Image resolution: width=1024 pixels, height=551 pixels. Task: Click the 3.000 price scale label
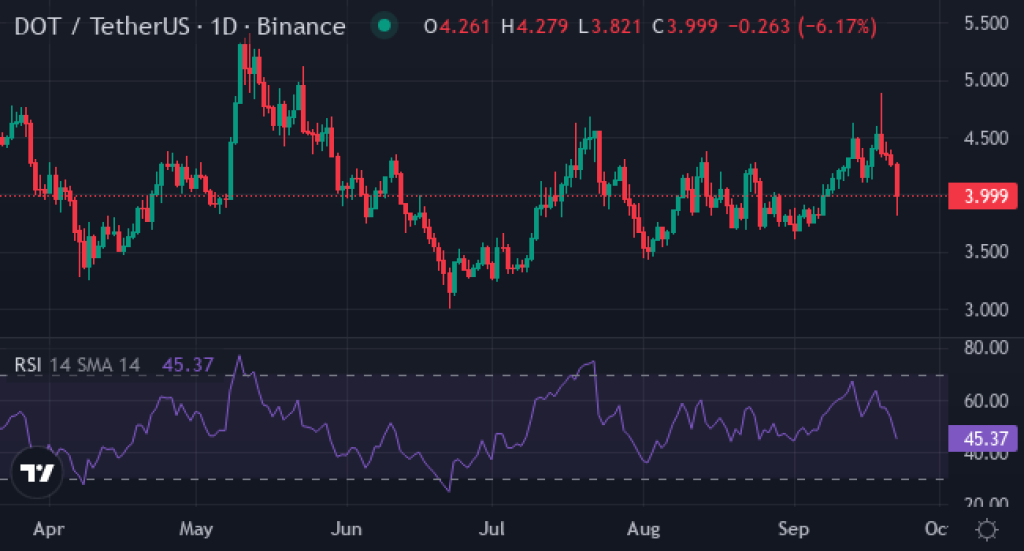[986, 309]
